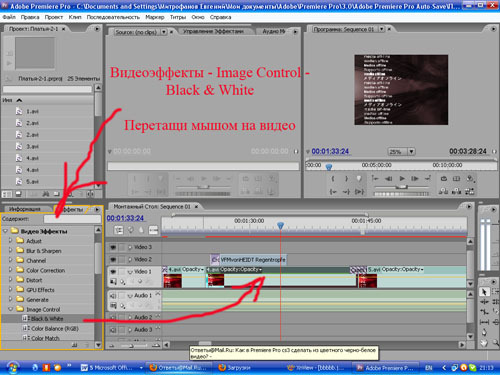The width and height of the screenshot is (500, 375).
Task: Mute Audio 1 track speaker toggle
Action: point(113,295)
